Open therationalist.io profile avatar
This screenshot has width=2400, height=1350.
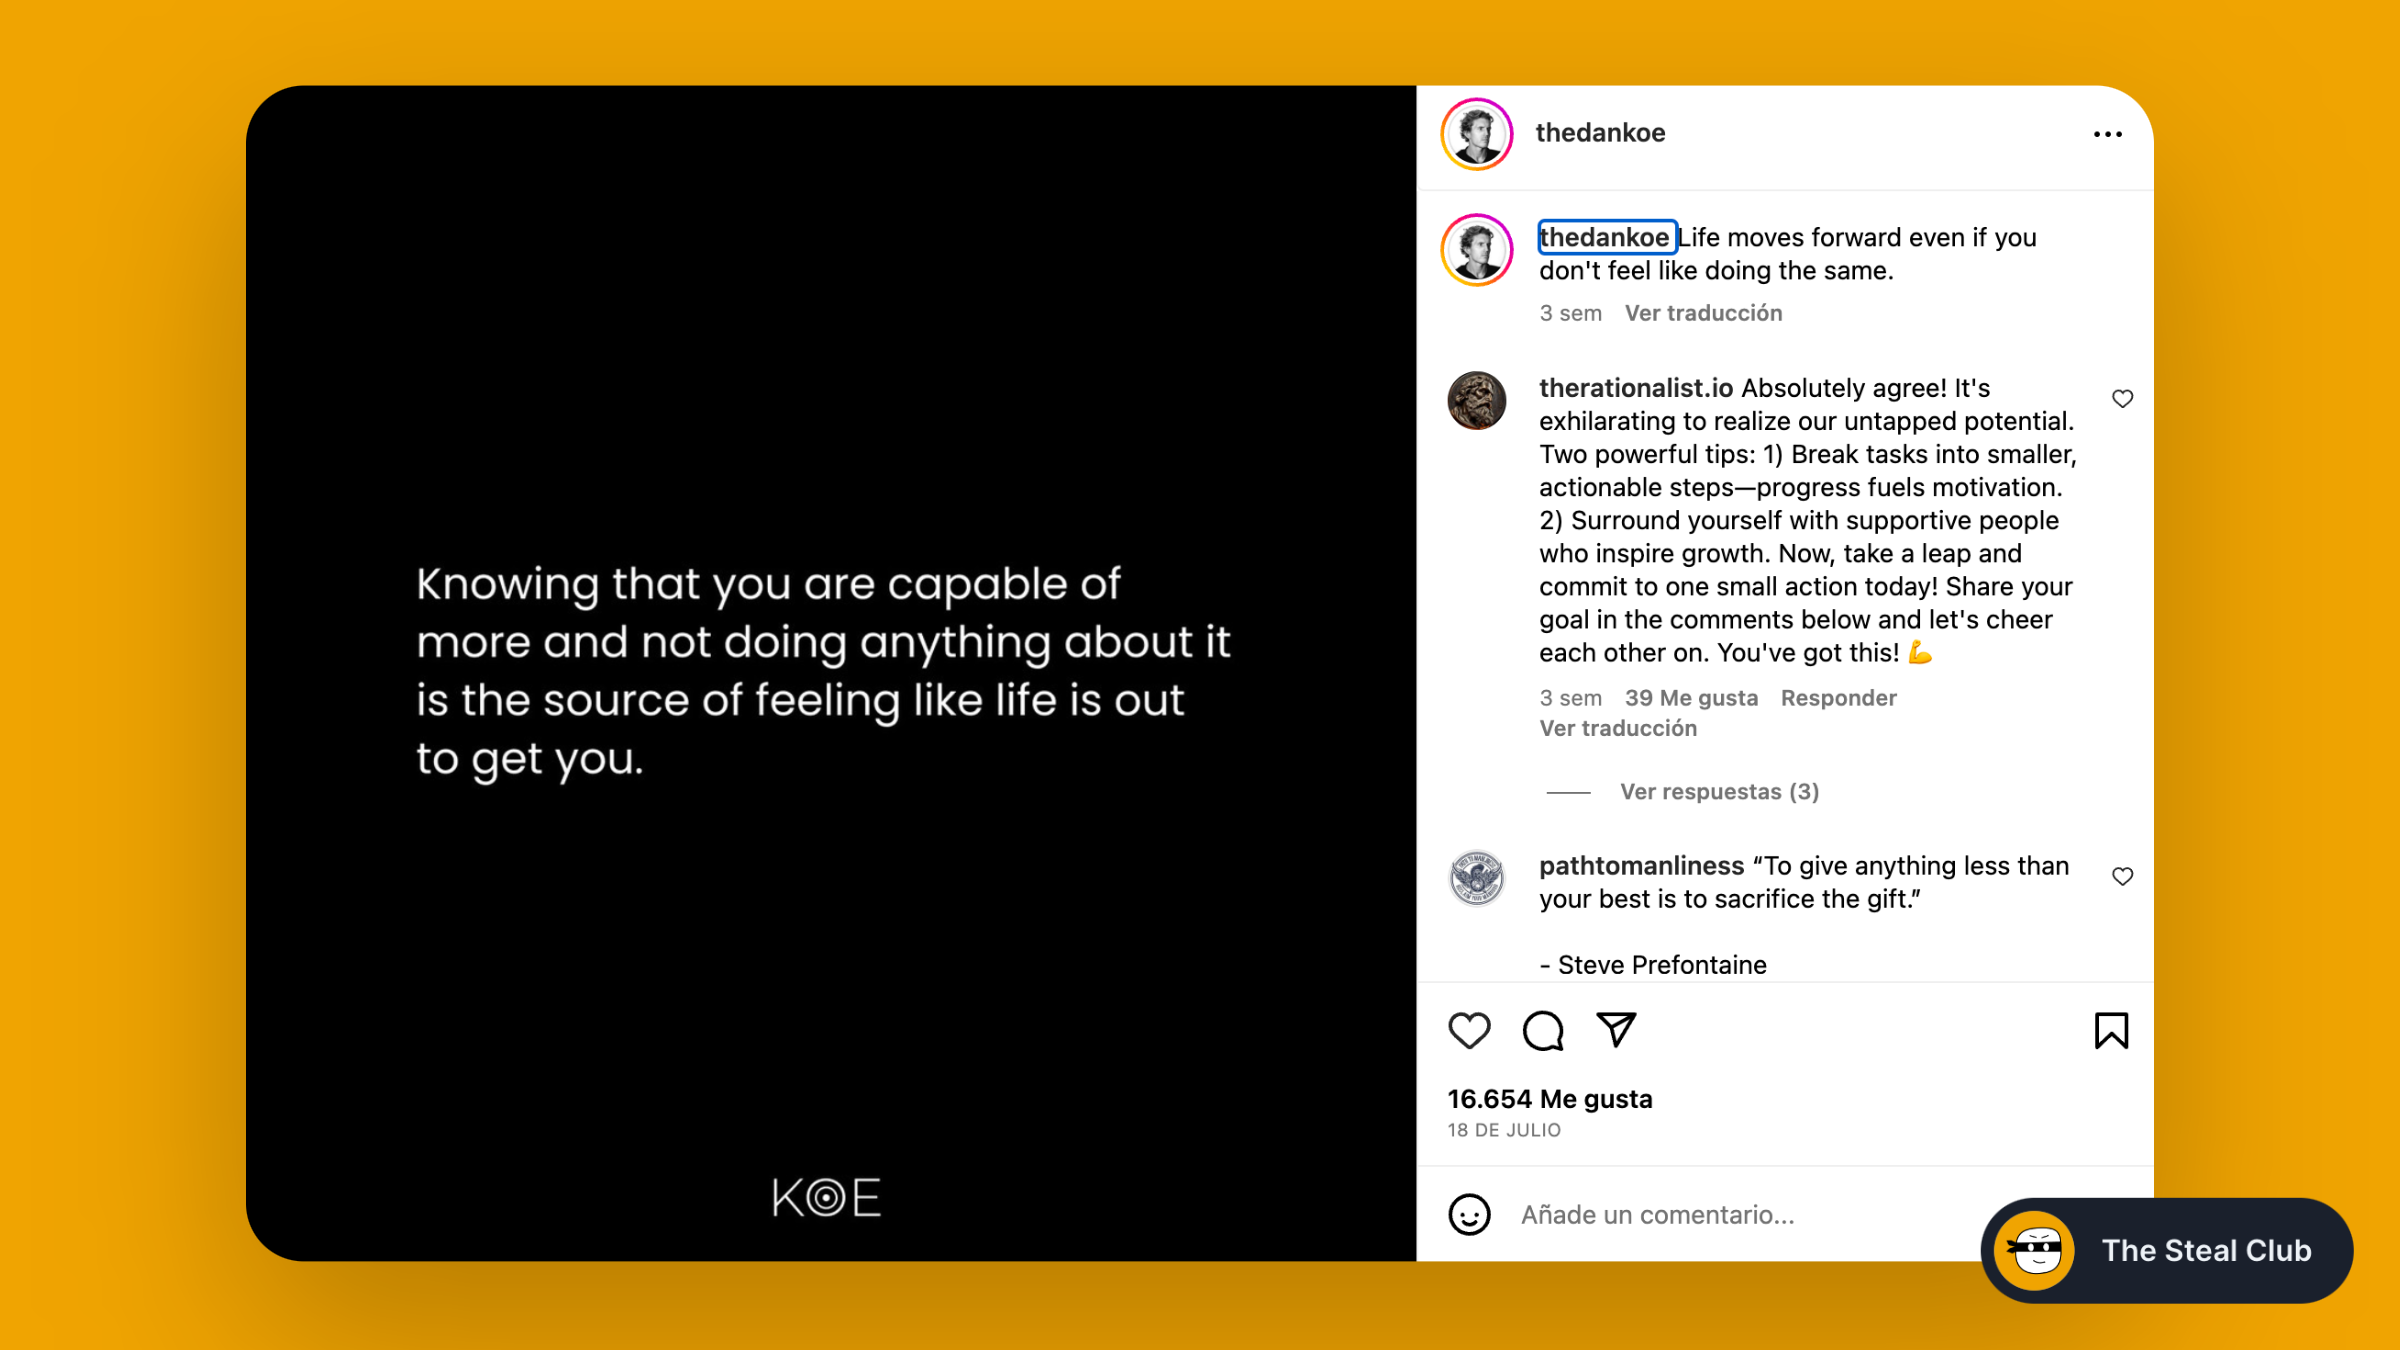click(1476, 401)
